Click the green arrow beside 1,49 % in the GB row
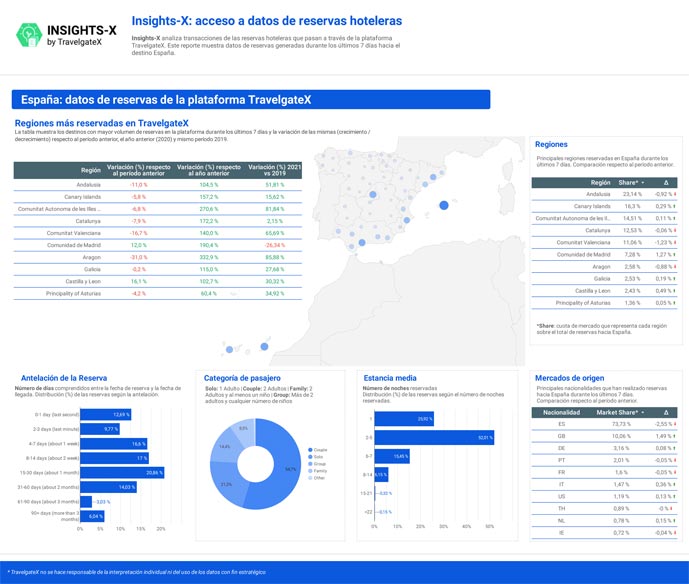 [x=675, y=436]
